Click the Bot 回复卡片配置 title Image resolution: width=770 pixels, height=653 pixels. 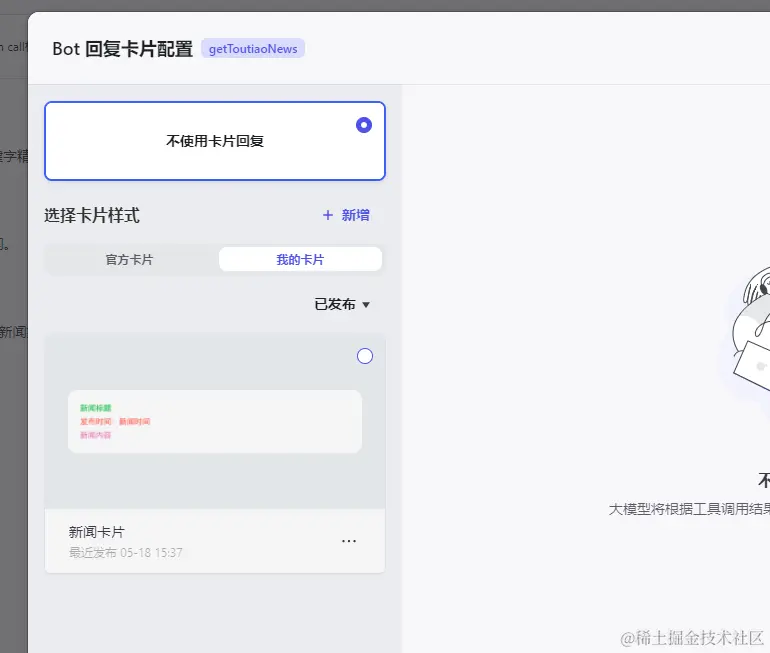[x=123, y=49]
